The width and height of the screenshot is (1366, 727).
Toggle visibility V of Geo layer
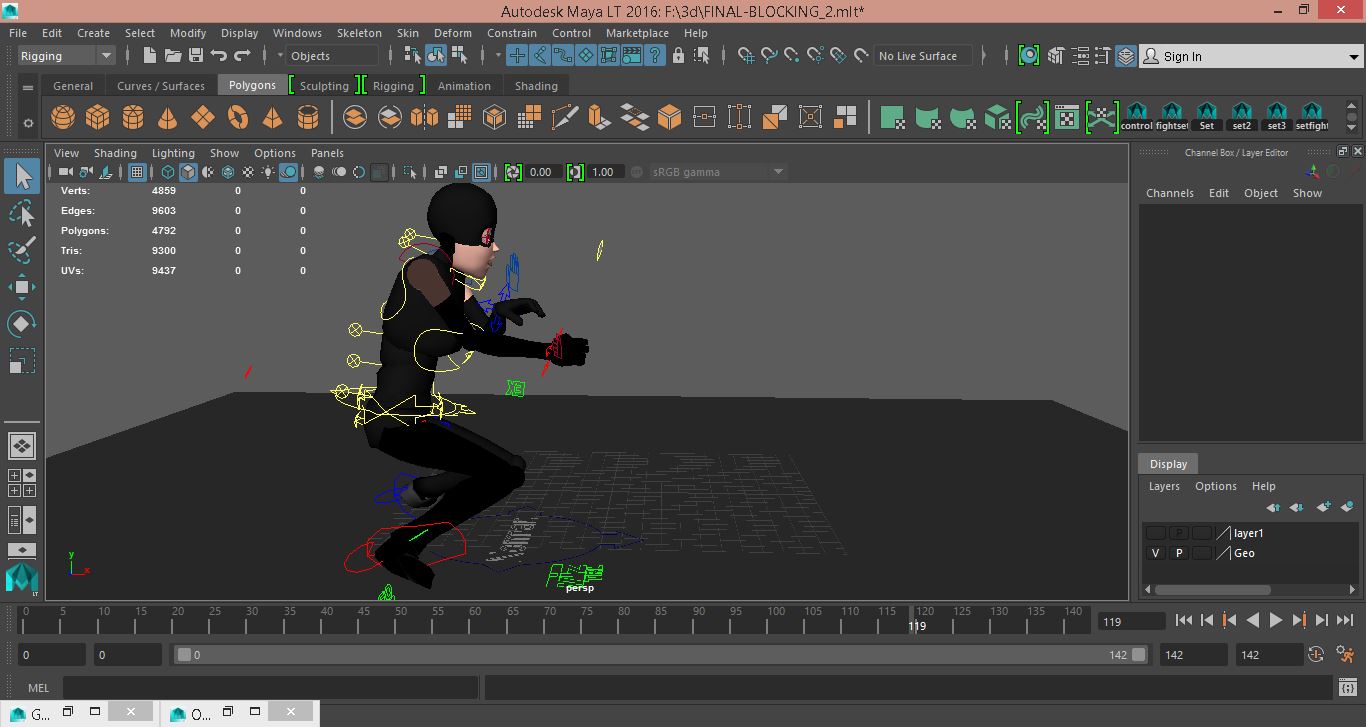[x=1156, y=553]
